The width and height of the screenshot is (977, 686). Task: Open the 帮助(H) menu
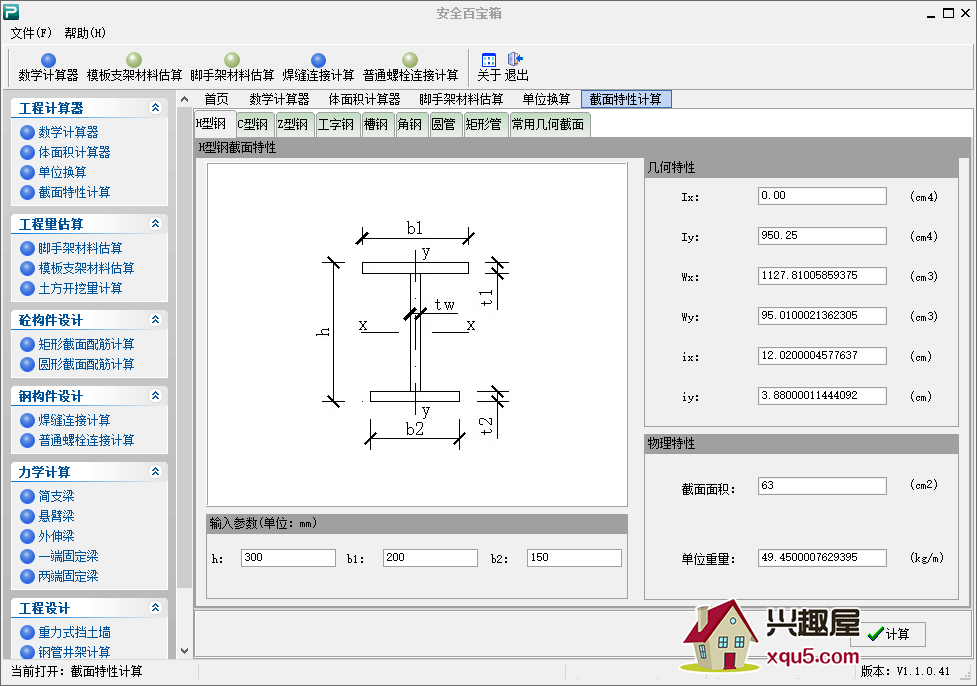(x=85, y=32)
